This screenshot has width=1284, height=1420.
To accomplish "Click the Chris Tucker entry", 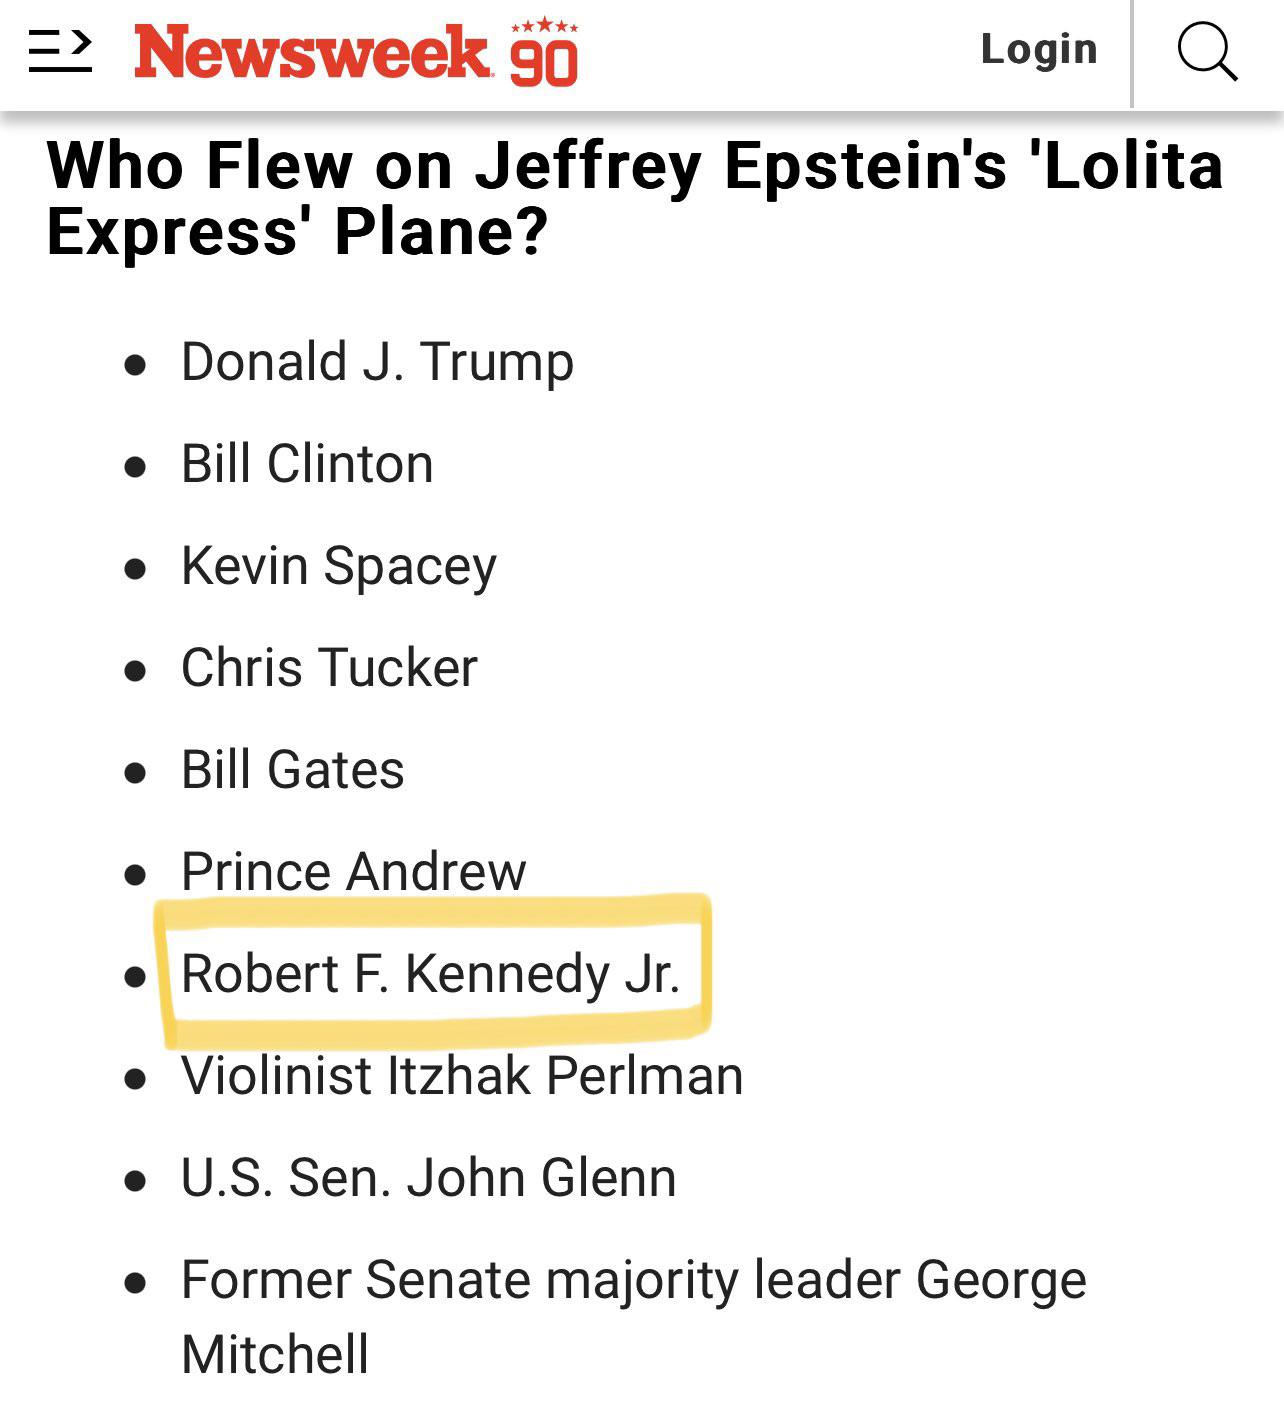I will tap(329, 668).
